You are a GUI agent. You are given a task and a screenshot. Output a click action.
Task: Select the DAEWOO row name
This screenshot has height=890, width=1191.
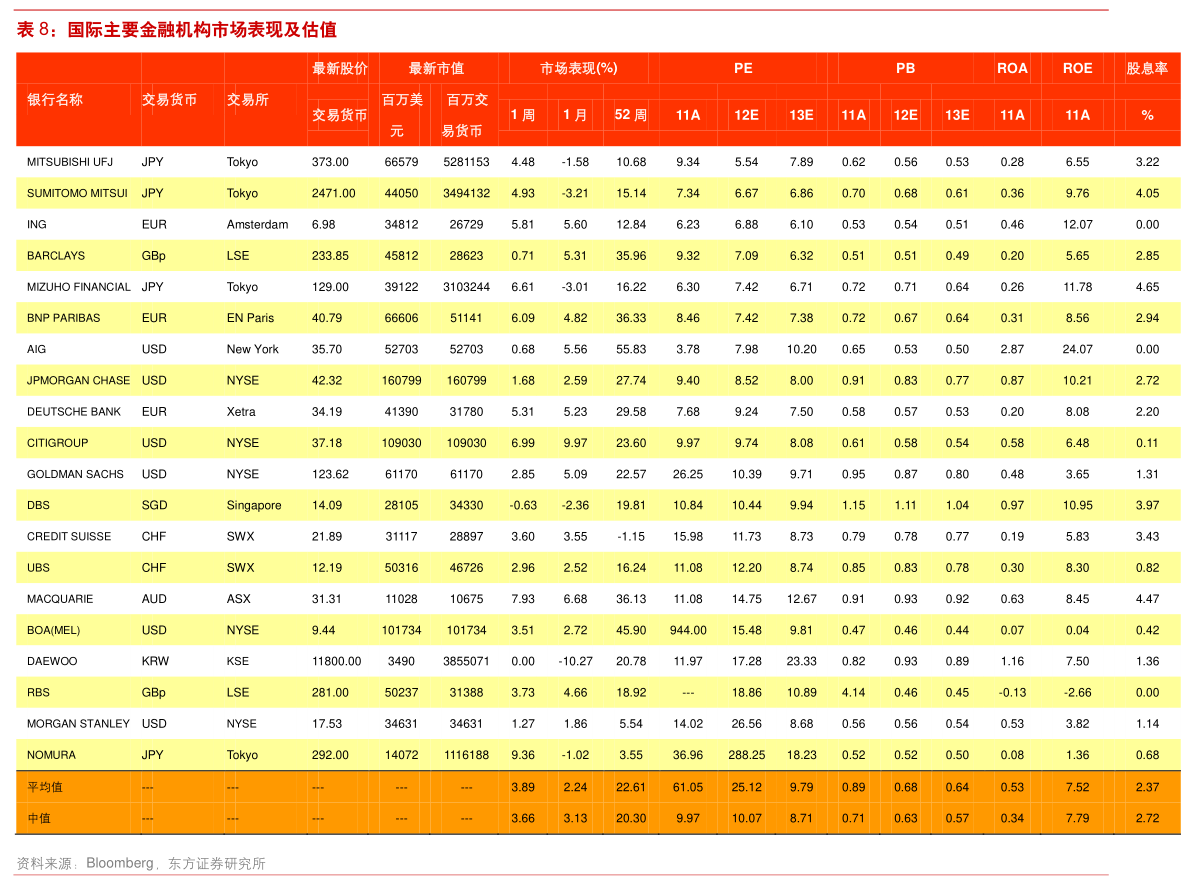[x=52, y=661]
